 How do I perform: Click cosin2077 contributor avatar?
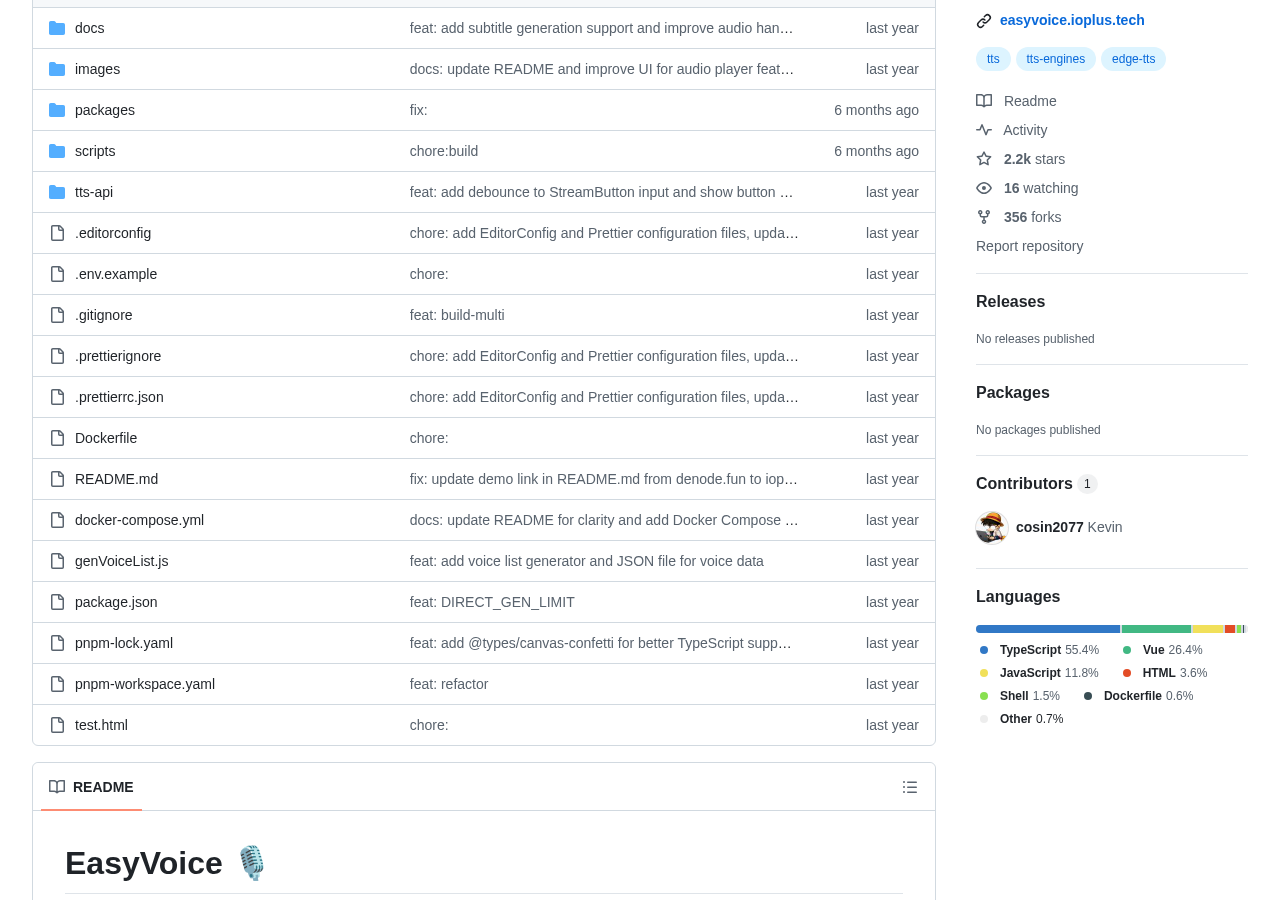[x=992, y=527]
